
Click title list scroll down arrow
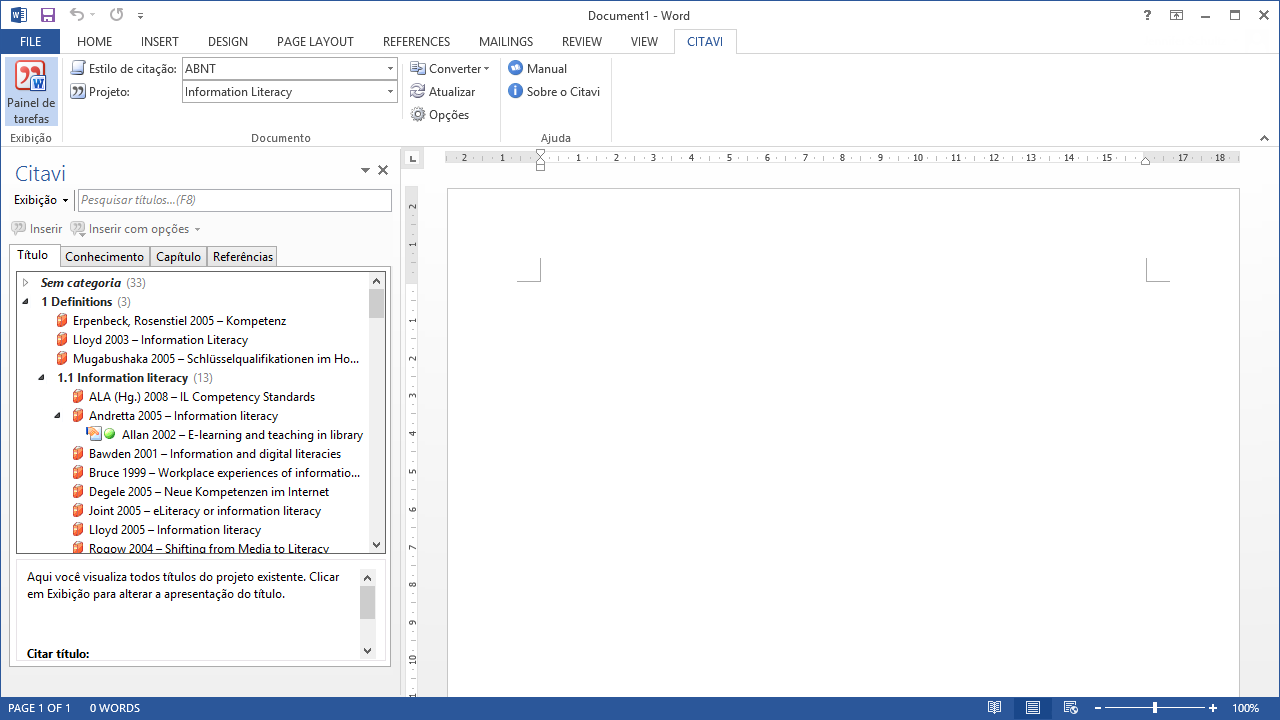tap(377, 545)
